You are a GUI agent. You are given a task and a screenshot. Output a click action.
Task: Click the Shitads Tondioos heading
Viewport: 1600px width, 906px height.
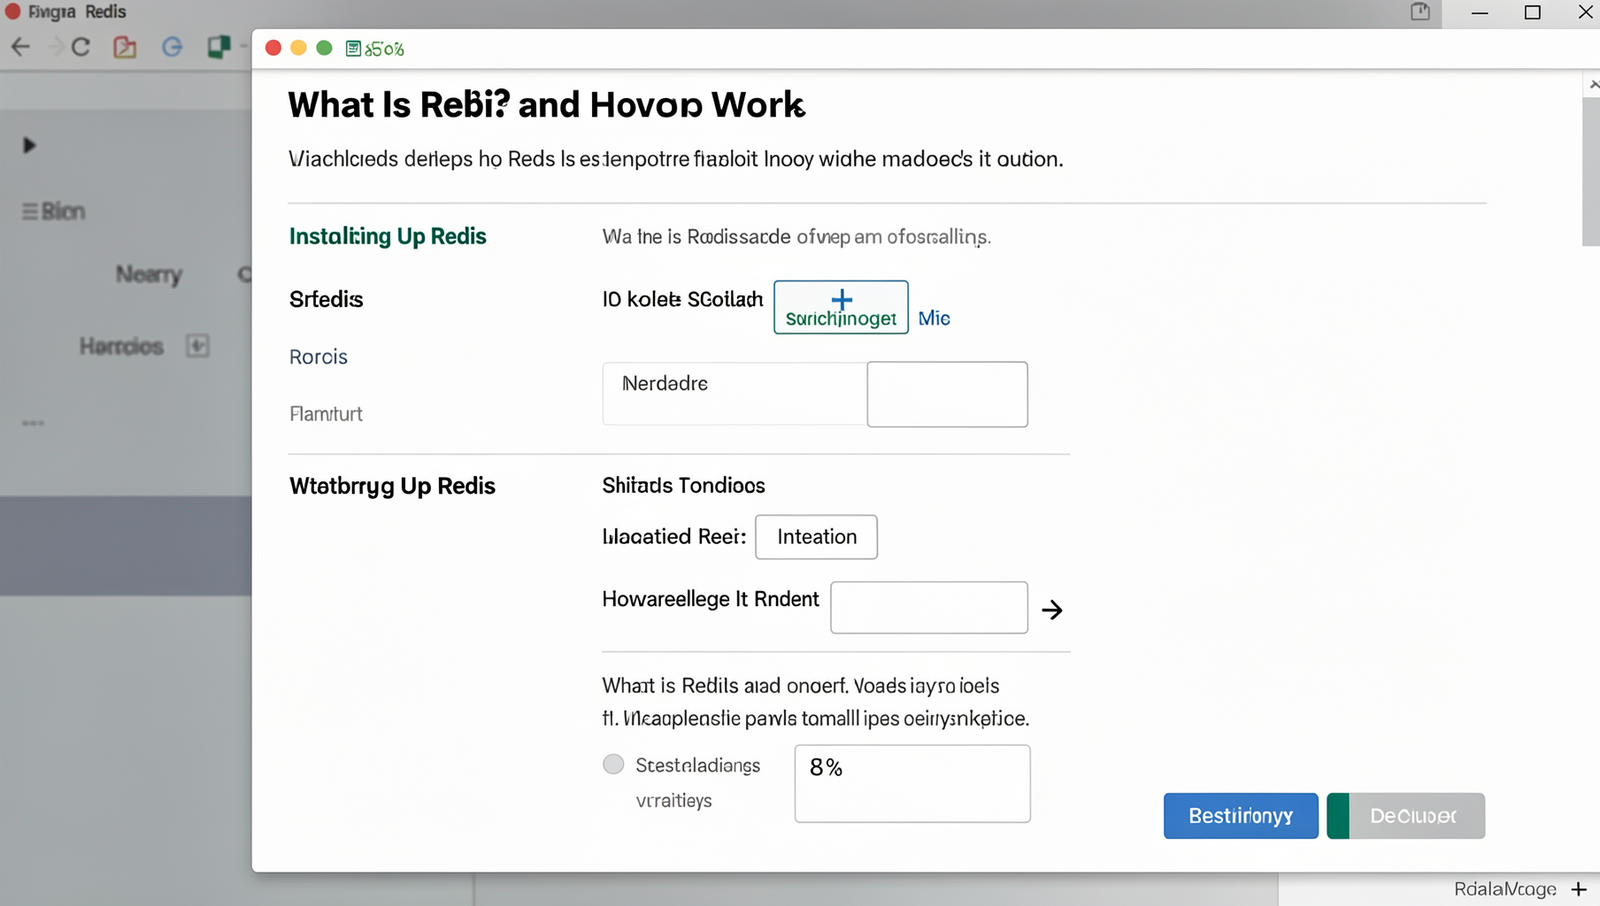pyautogui.click(x=683, y=485)
